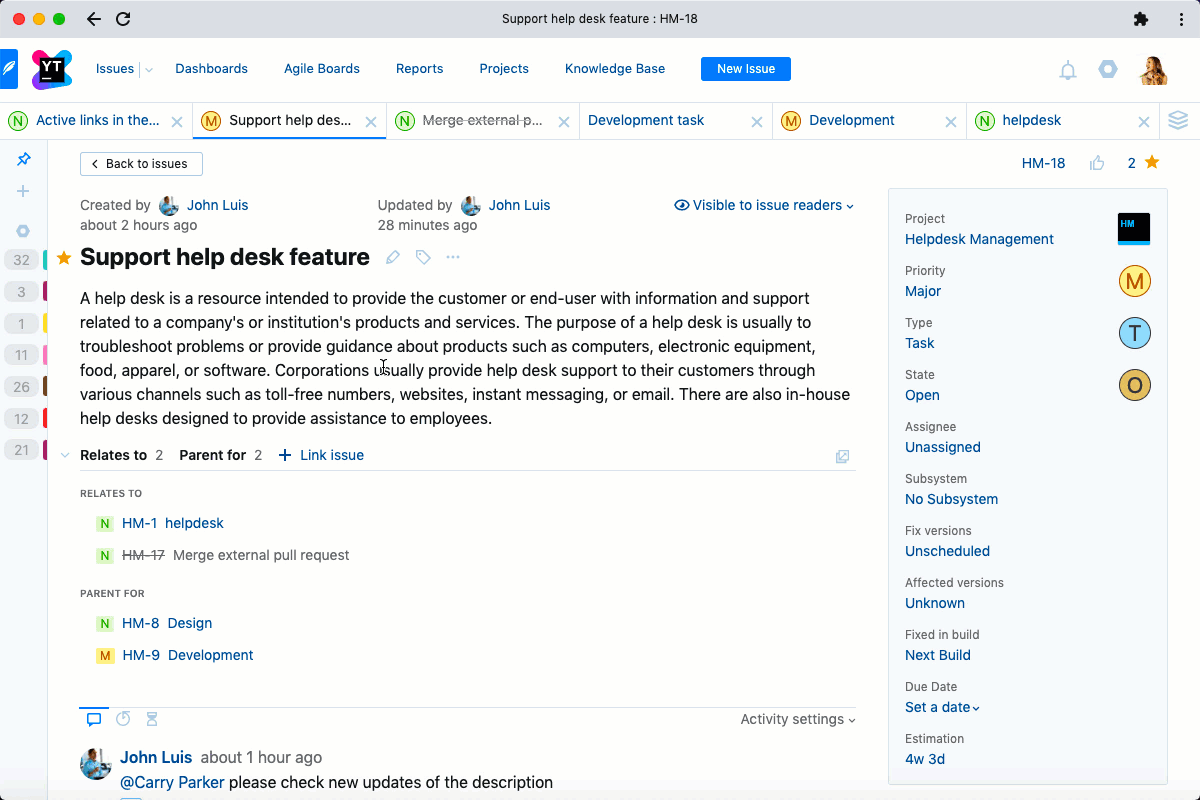The image size is (1200, 800).
Task: Click the Fixed in build value Next Build
Action: tap(938, 655)
